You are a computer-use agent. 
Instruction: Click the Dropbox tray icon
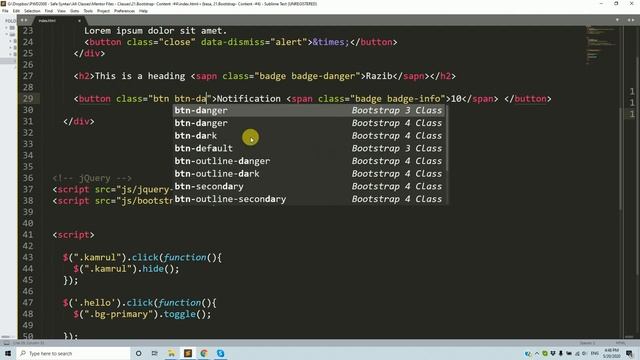click(553, 353)
